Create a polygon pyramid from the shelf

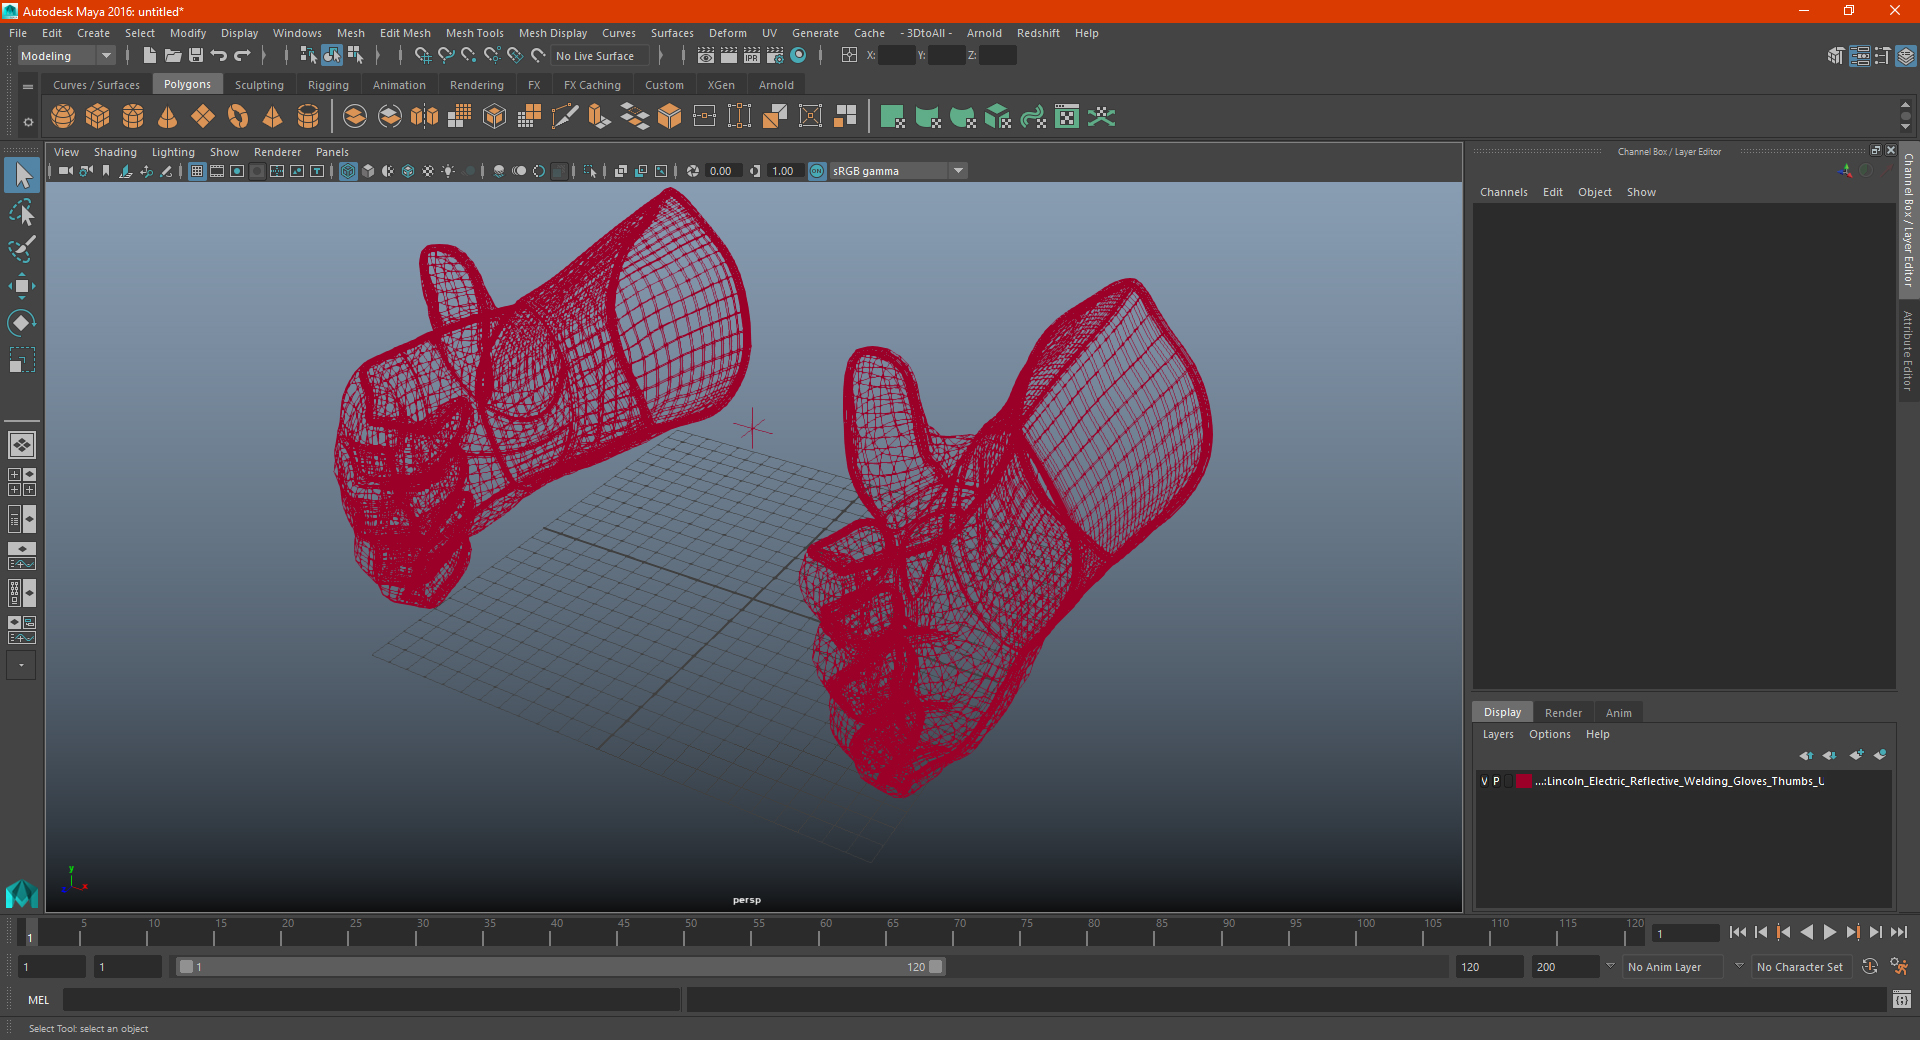[x=273, y=117]
